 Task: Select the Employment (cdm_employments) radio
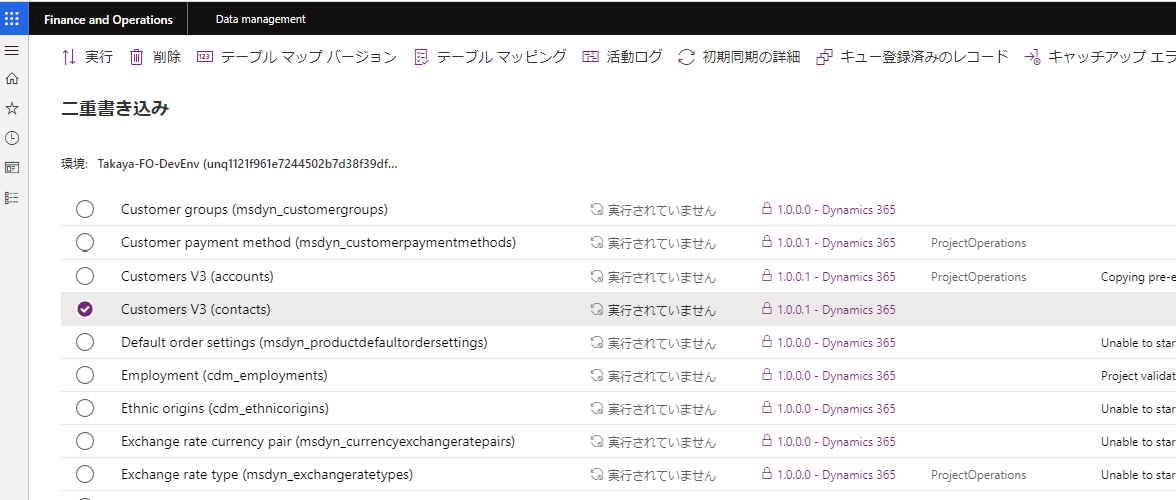click(85, 375)
